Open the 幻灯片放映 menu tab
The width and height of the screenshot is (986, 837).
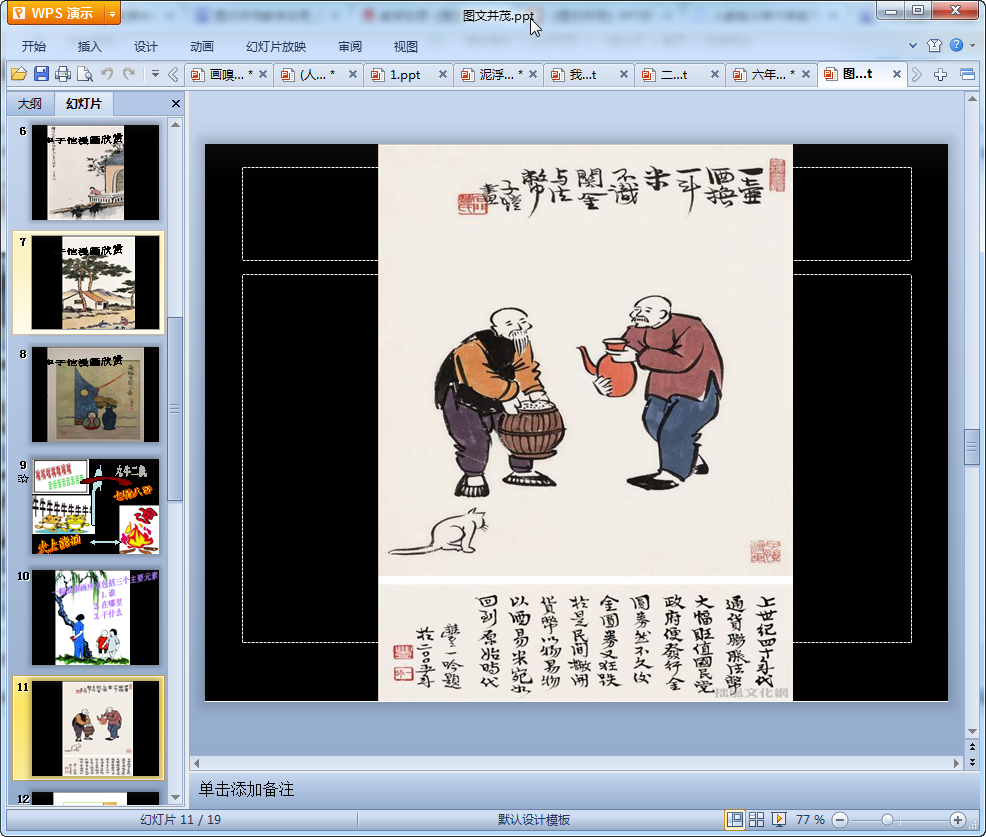pos(276,47)
